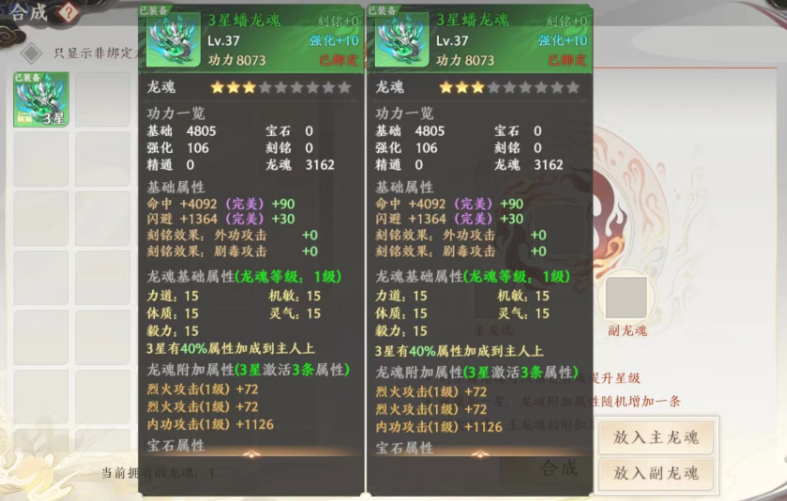Click the empty 副龙魂 slot
Image resolution: width=787 pixels, height=501 pixels.
(x=626, y=298)
